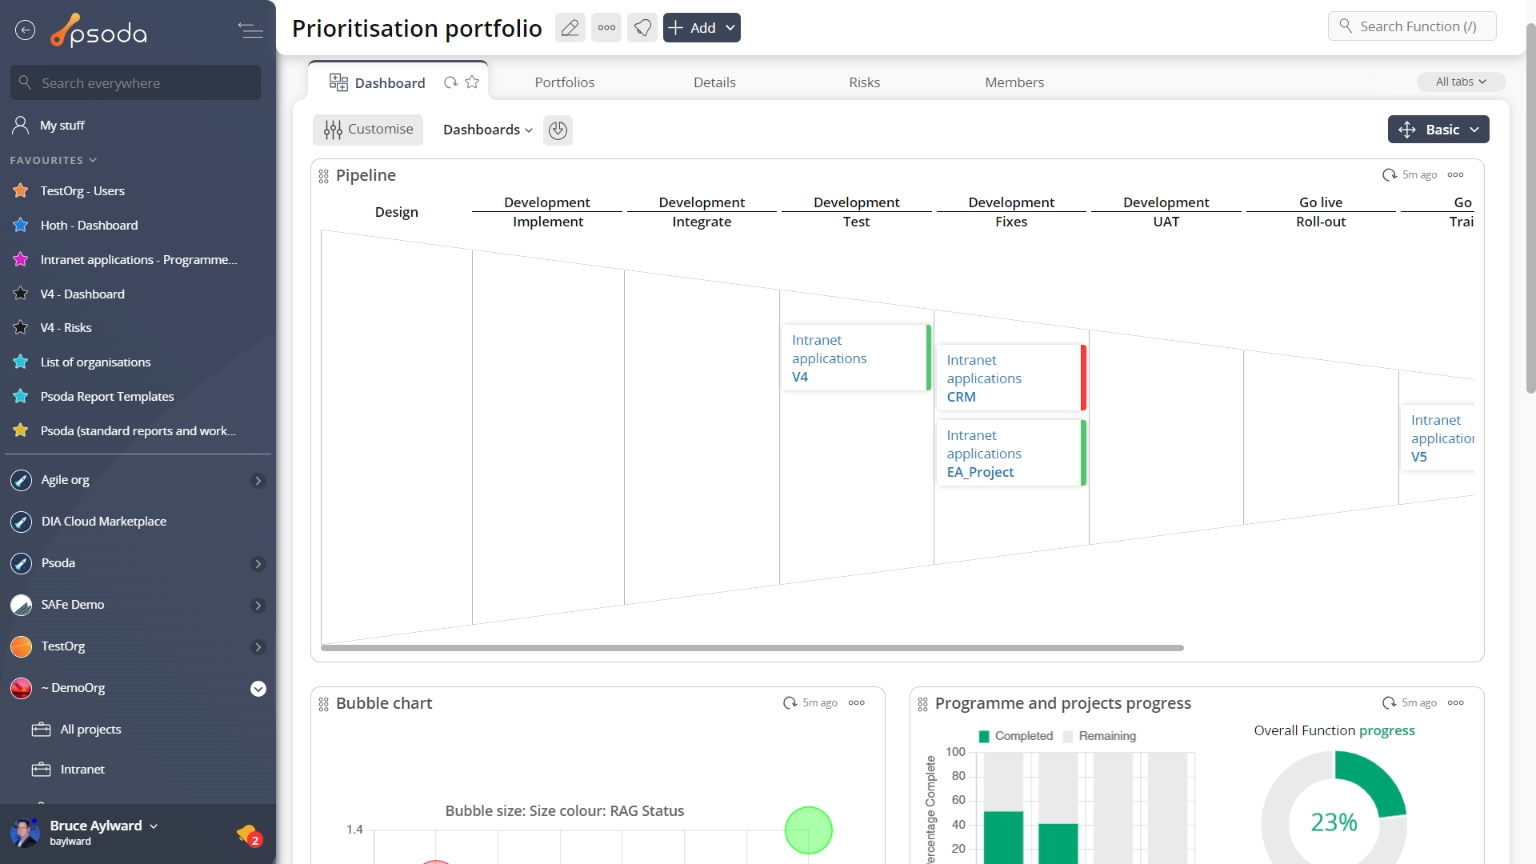Open the three-dots more menu beside title
The width and height of the screenshot is (1536, 864).
point(606,28)
